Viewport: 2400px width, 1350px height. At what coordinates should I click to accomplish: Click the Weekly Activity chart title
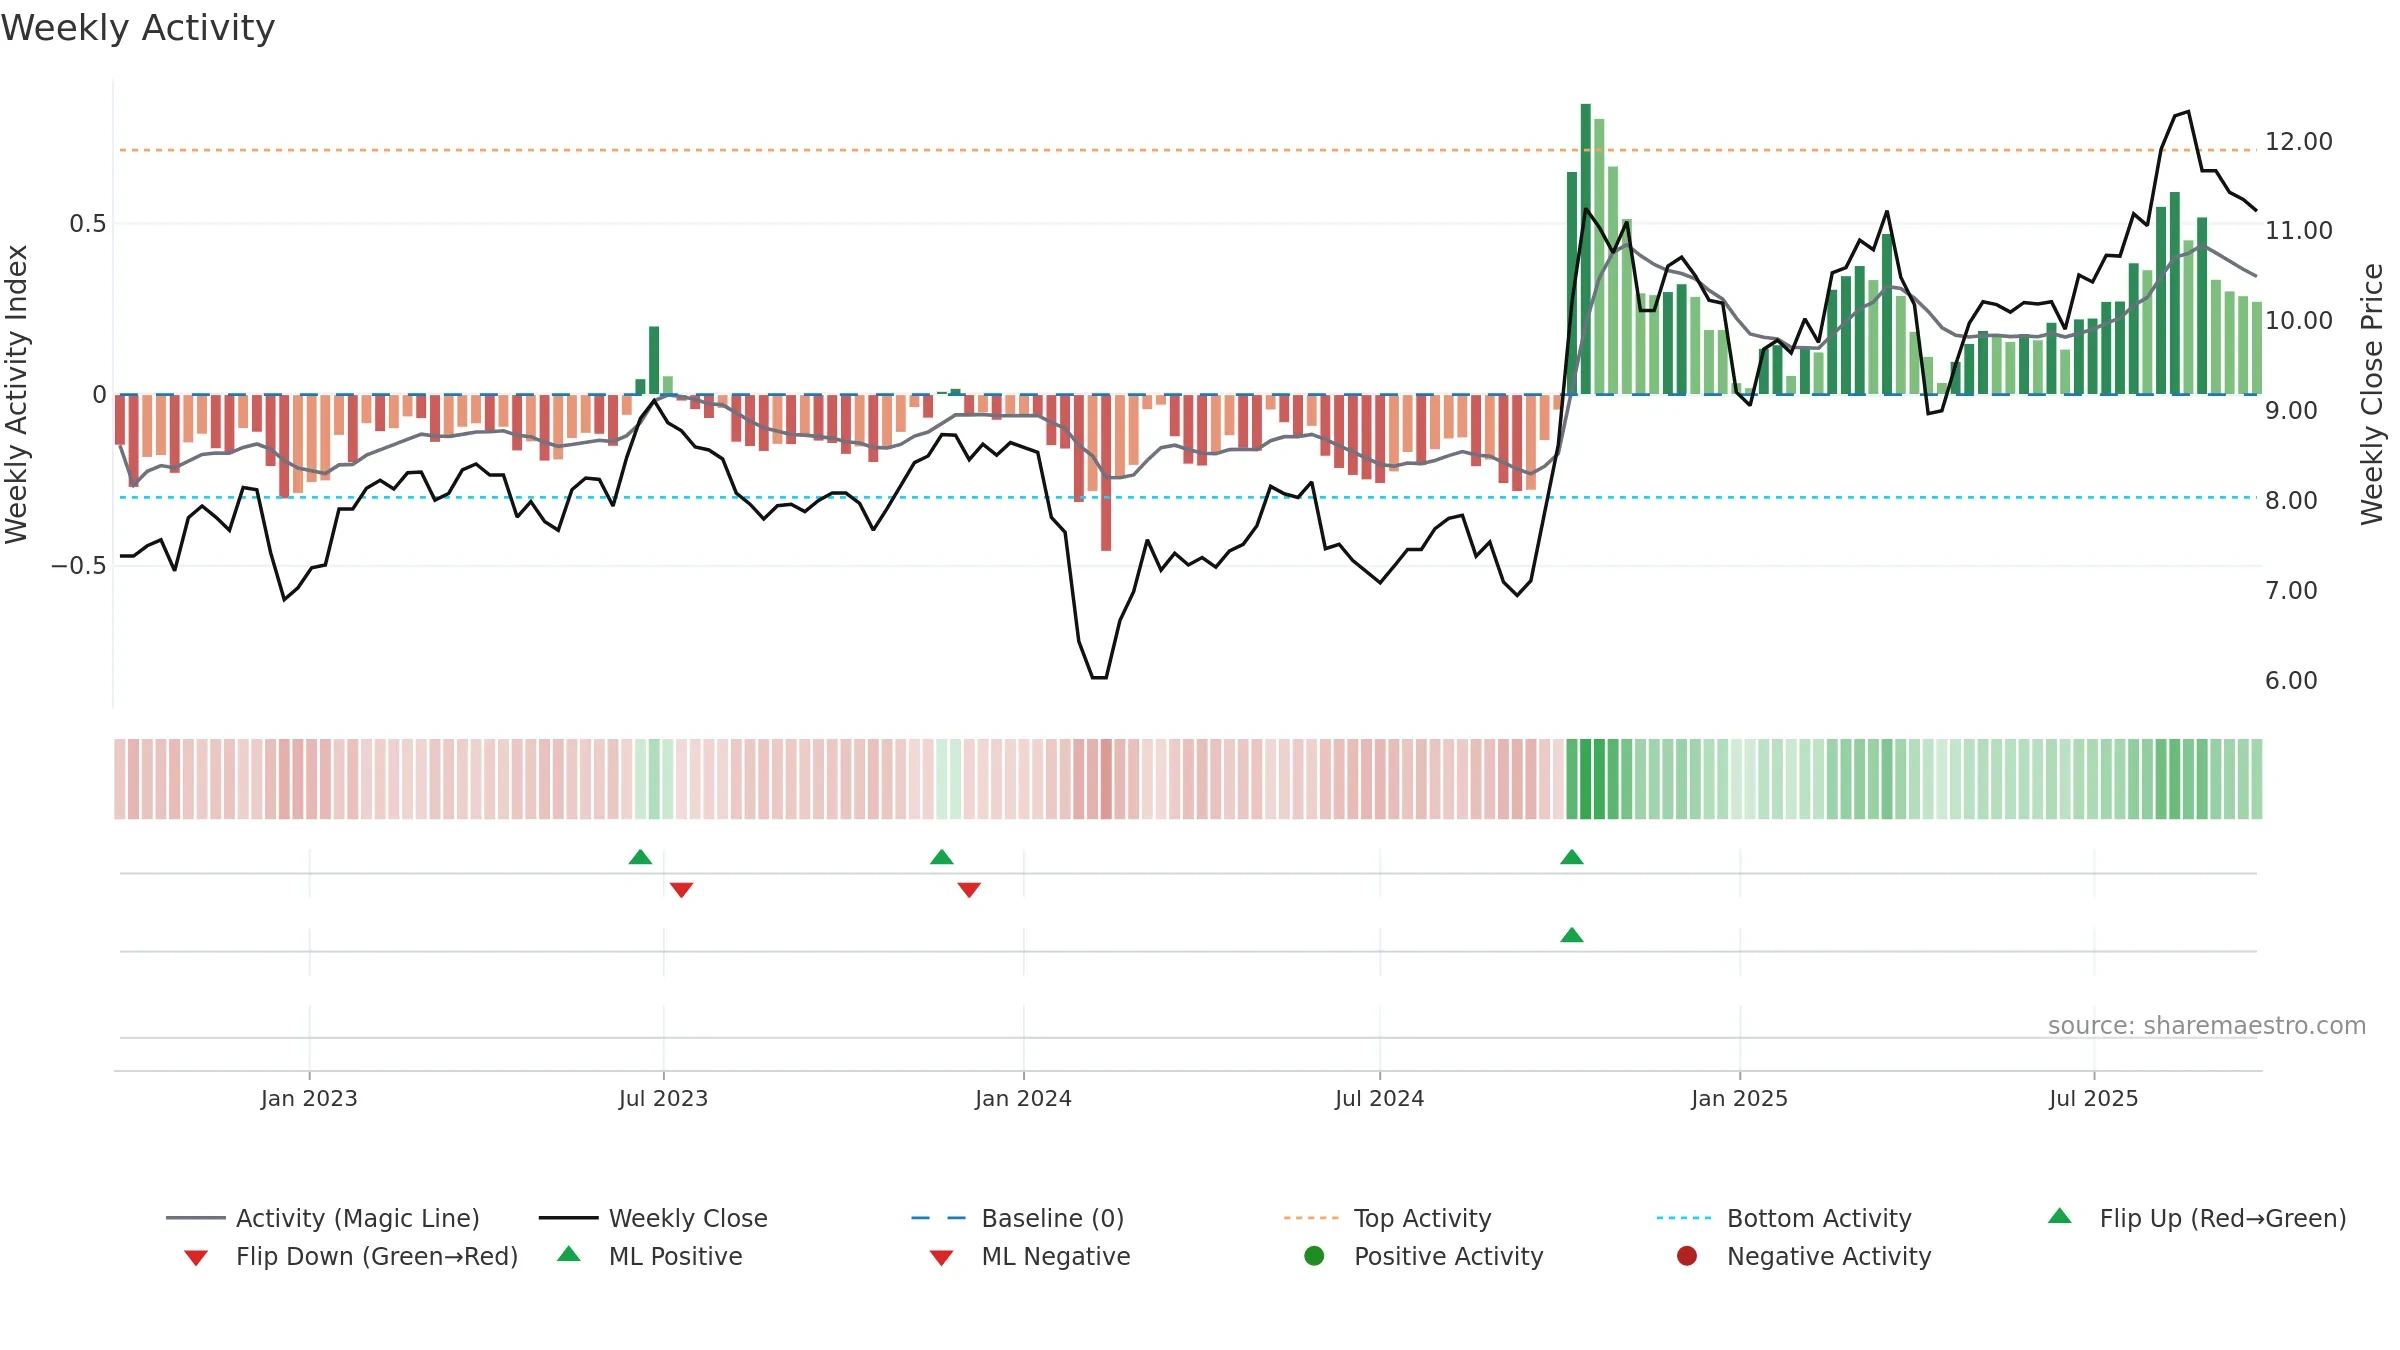(x=138, y=28)
